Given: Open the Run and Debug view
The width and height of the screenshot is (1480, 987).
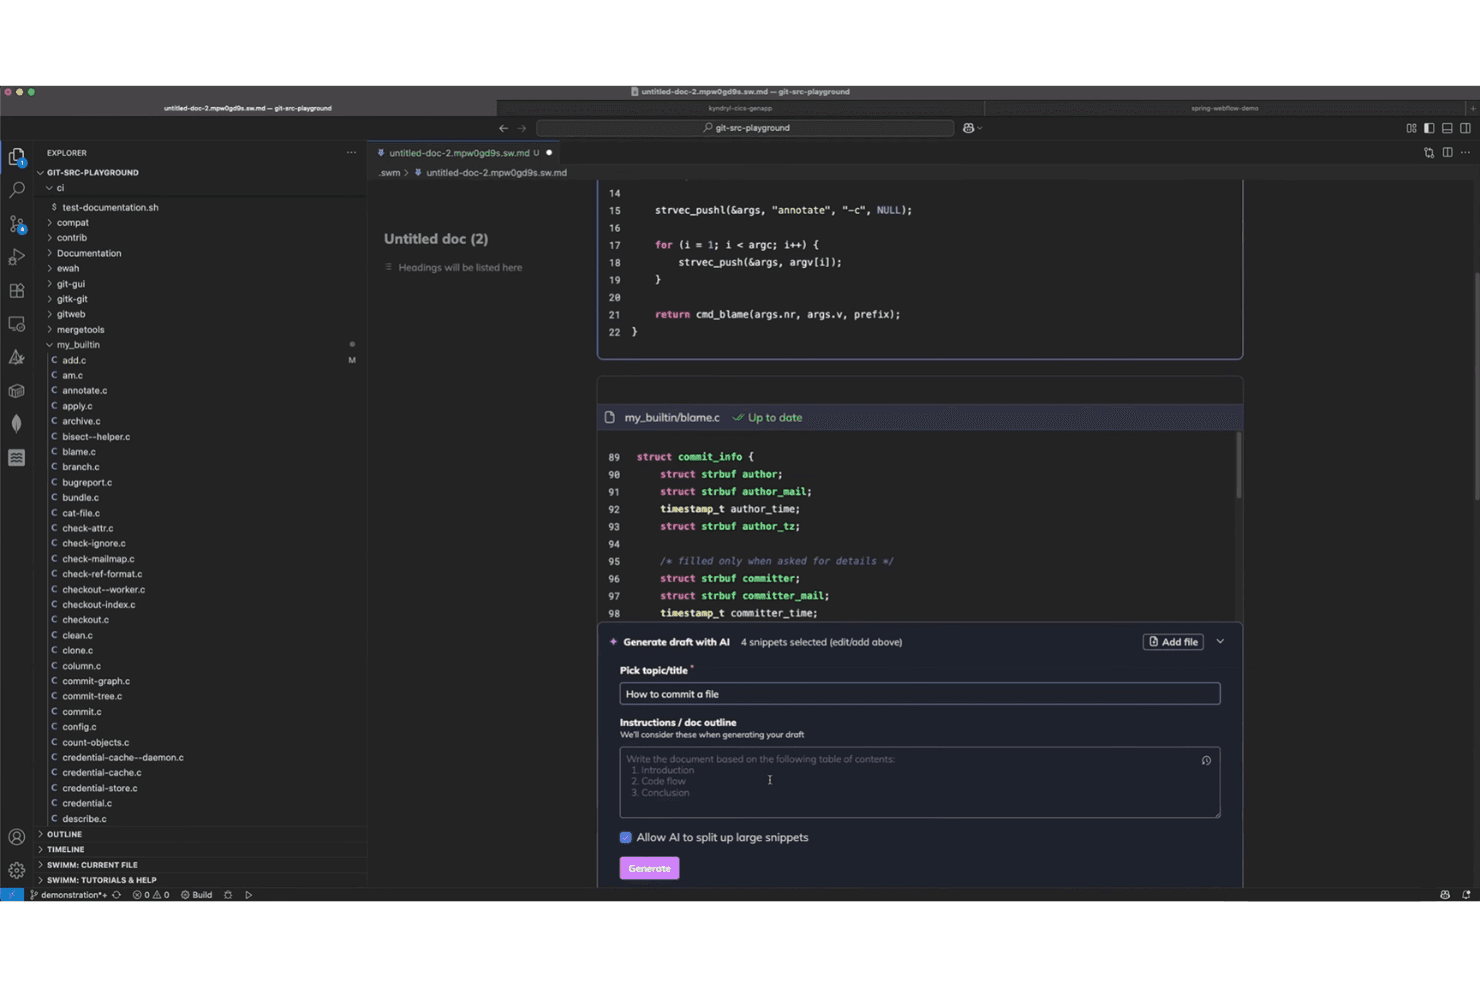Looking at the screenshot, I should [x=17, y=257].
